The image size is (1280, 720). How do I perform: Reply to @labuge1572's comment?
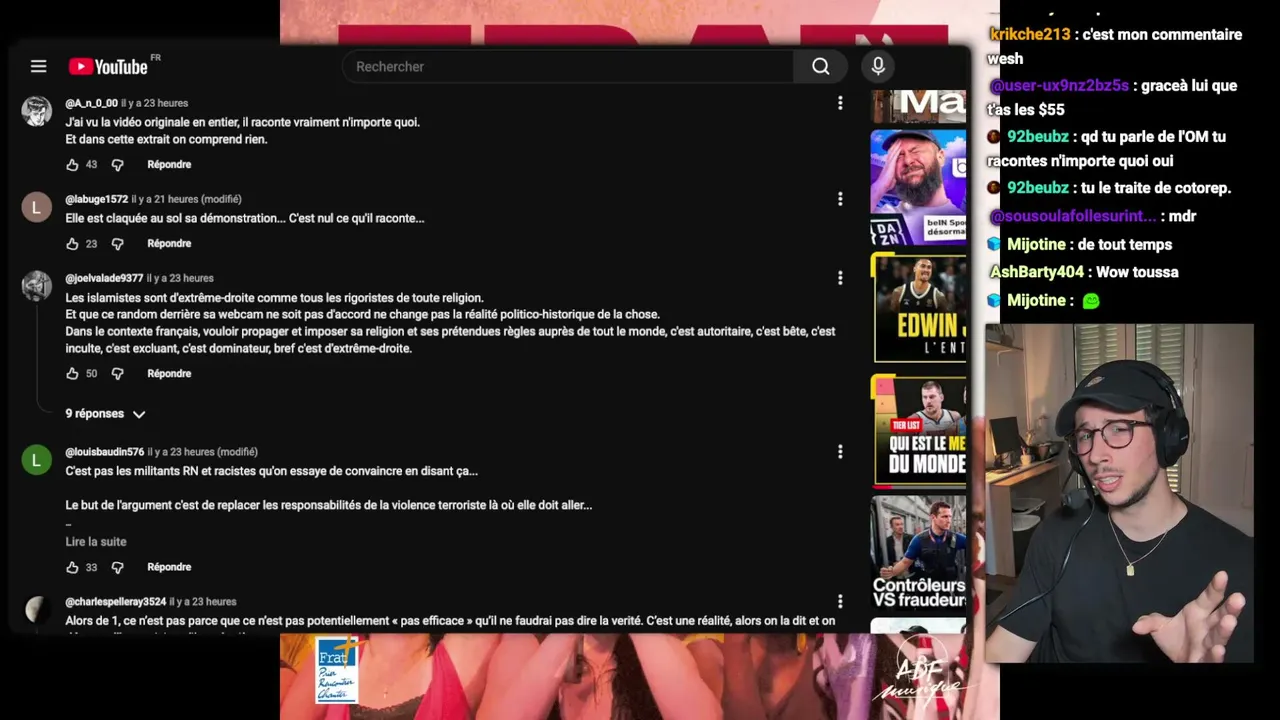(169, 243)
